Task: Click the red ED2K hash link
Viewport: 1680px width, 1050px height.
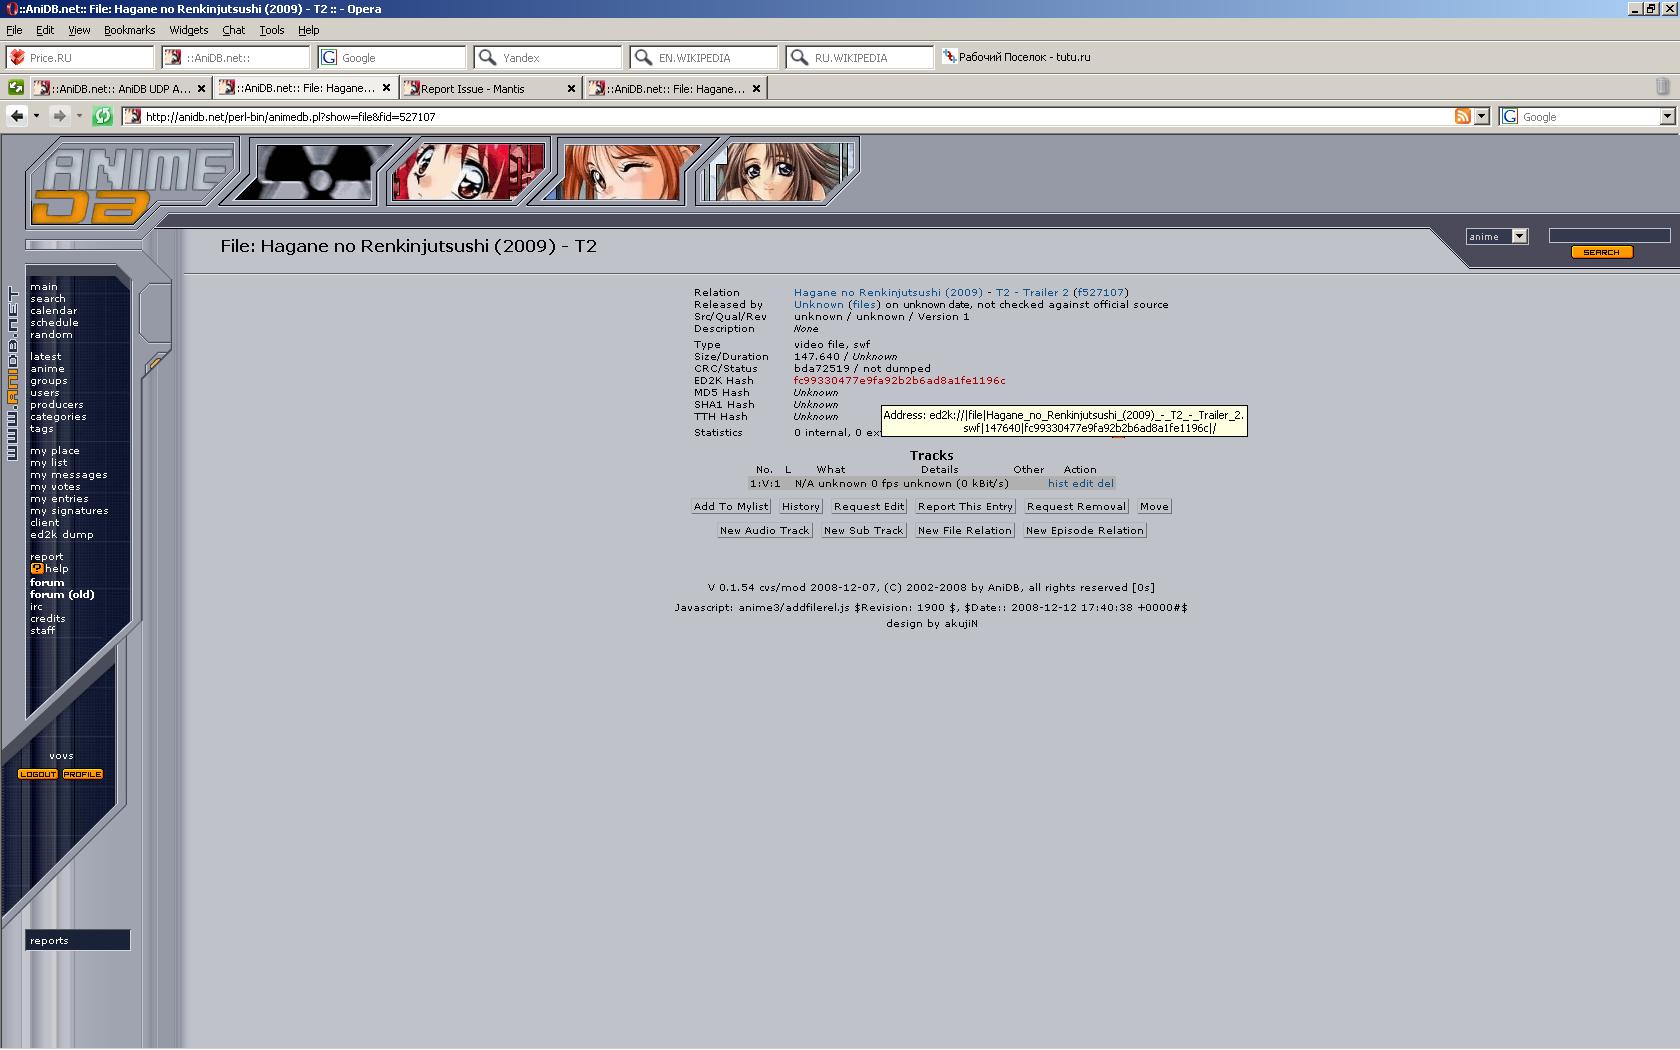Action: click(x=899, y=381)
